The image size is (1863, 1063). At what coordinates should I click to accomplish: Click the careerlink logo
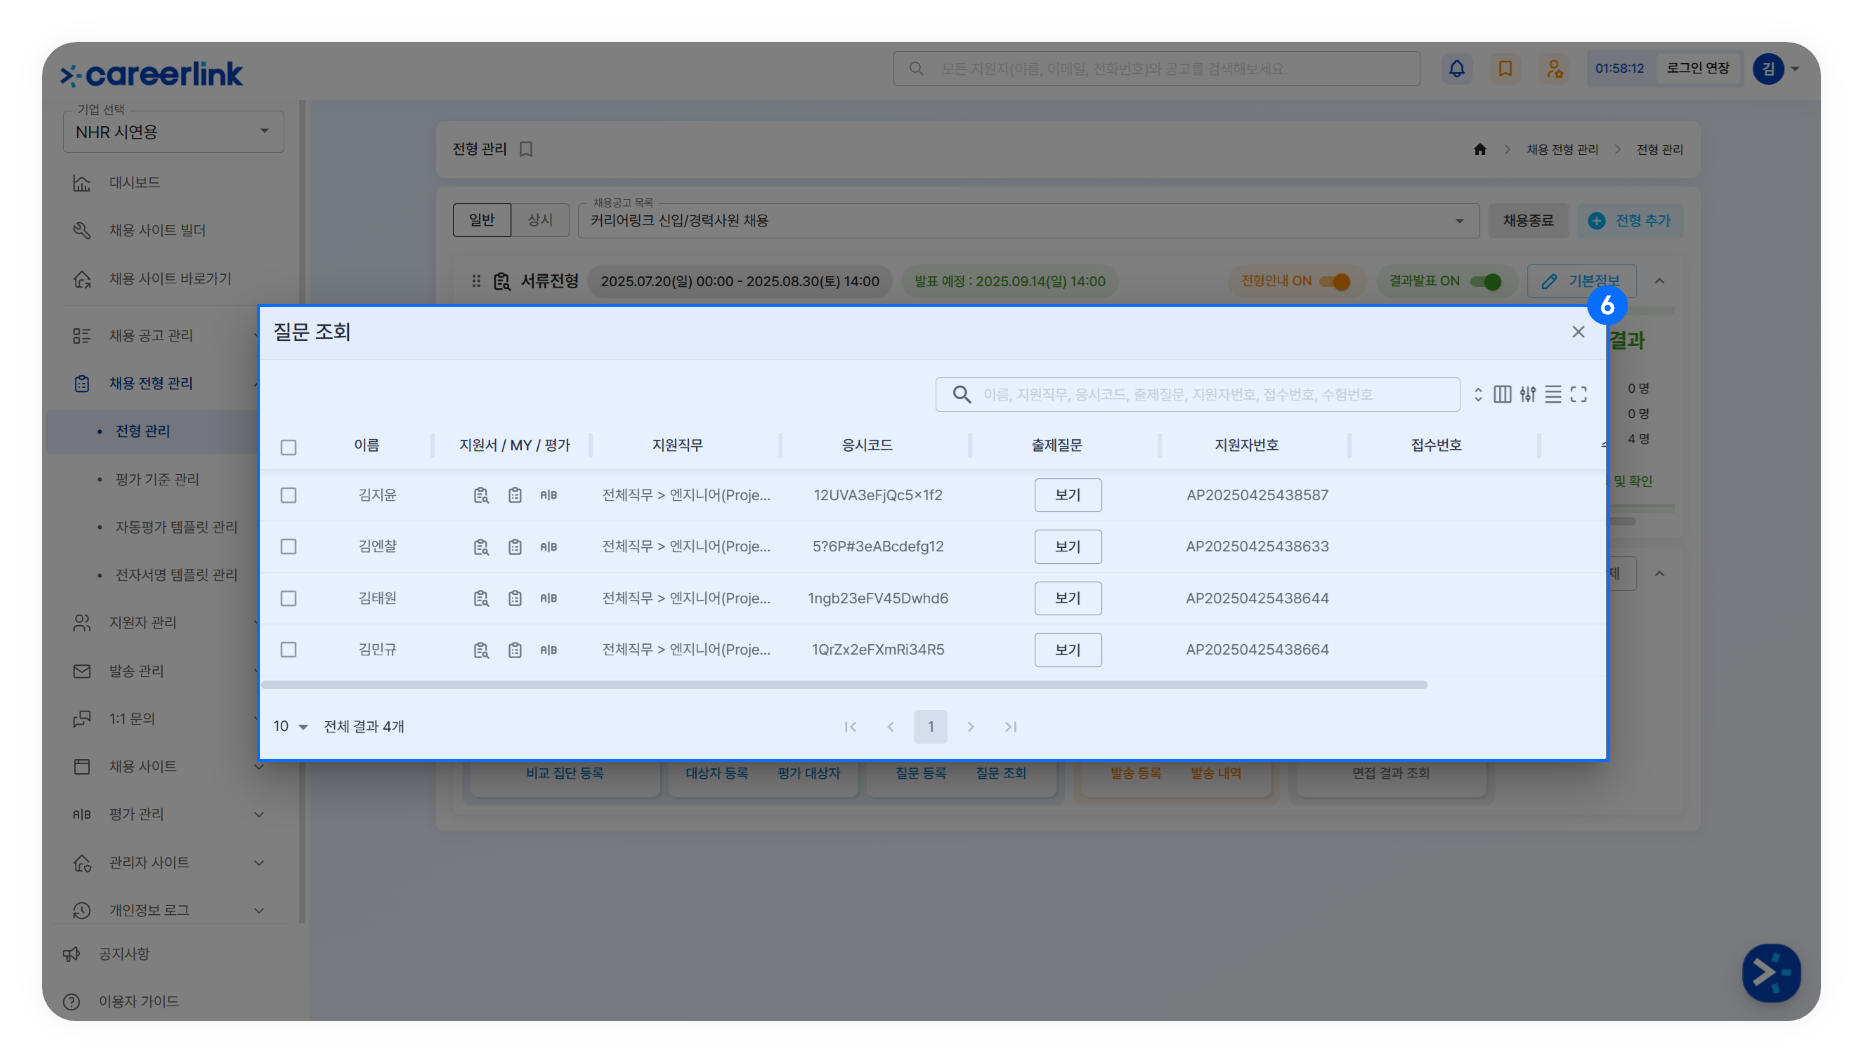151,74
